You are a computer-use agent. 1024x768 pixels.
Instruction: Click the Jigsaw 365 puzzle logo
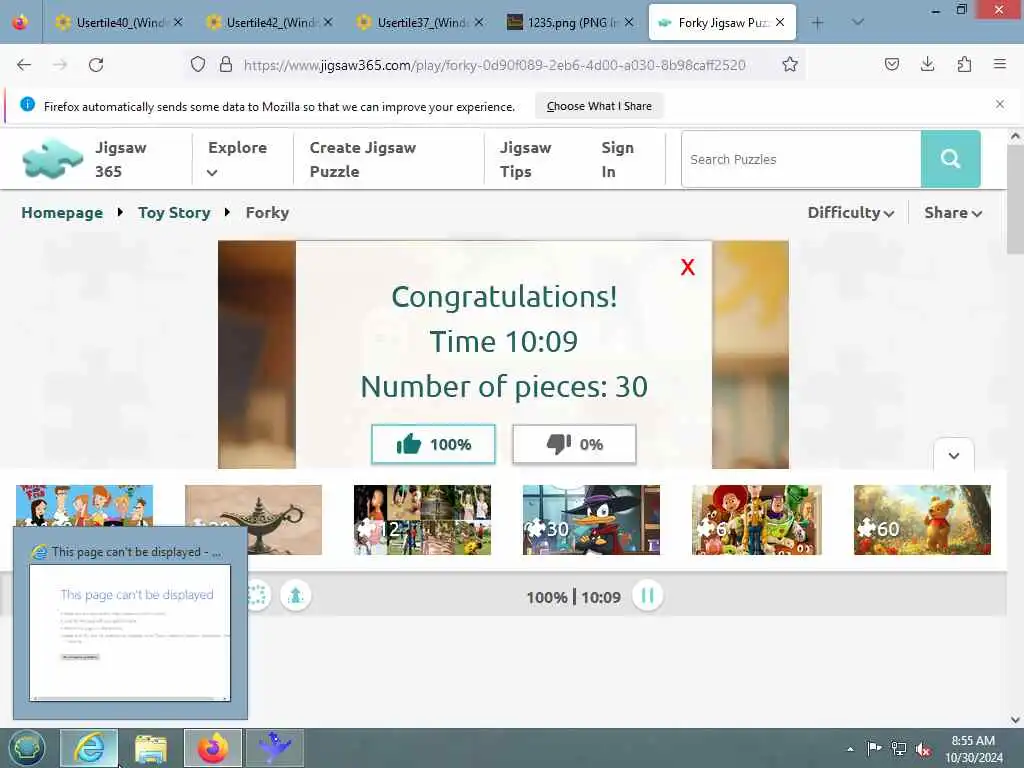pos(53,159)
